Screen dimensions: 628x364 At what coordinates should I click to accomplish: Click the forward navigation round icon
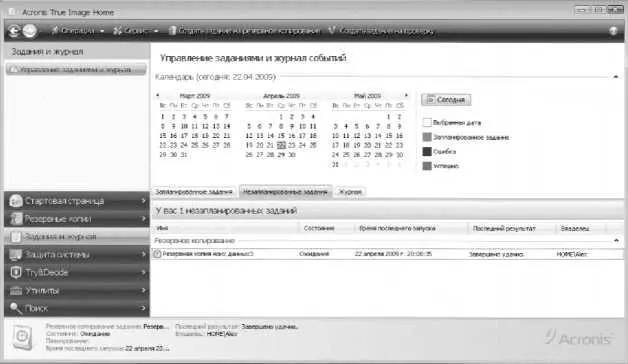[x=30, y=31]
